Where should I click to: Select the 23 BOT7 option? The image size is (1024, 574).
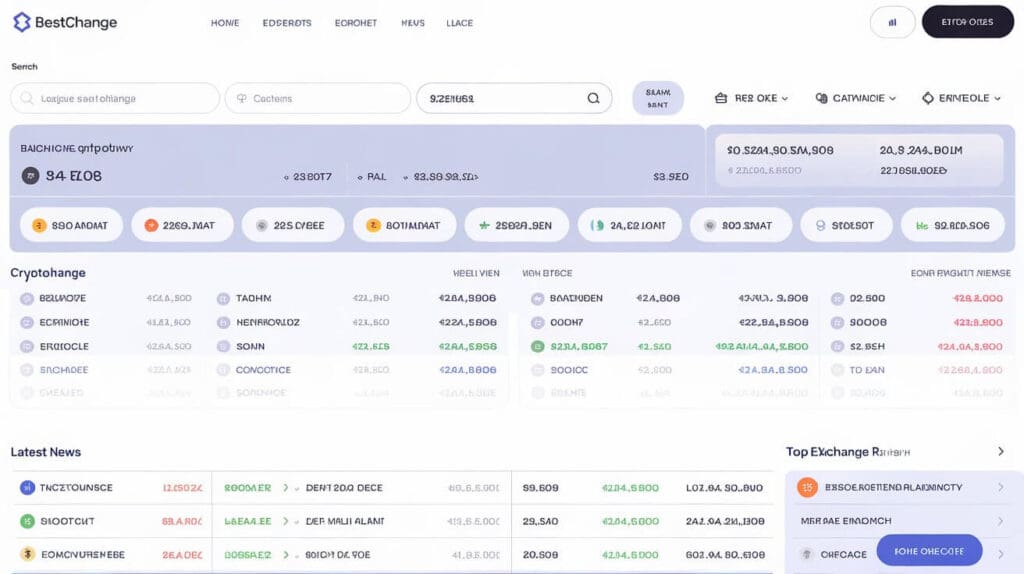[308, 177]
